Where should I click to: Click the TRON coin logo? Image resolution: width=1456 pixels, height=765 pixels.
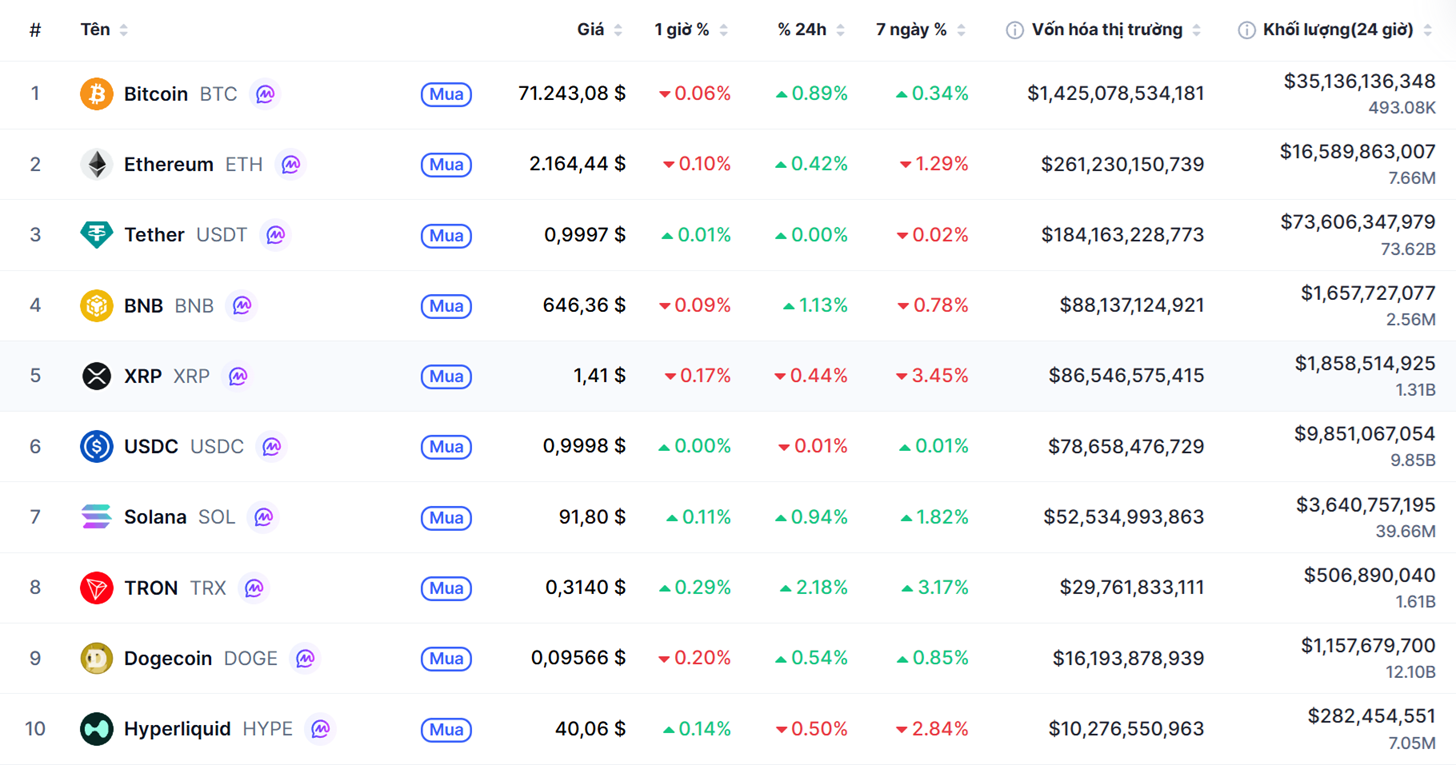[x=96, y=588]
